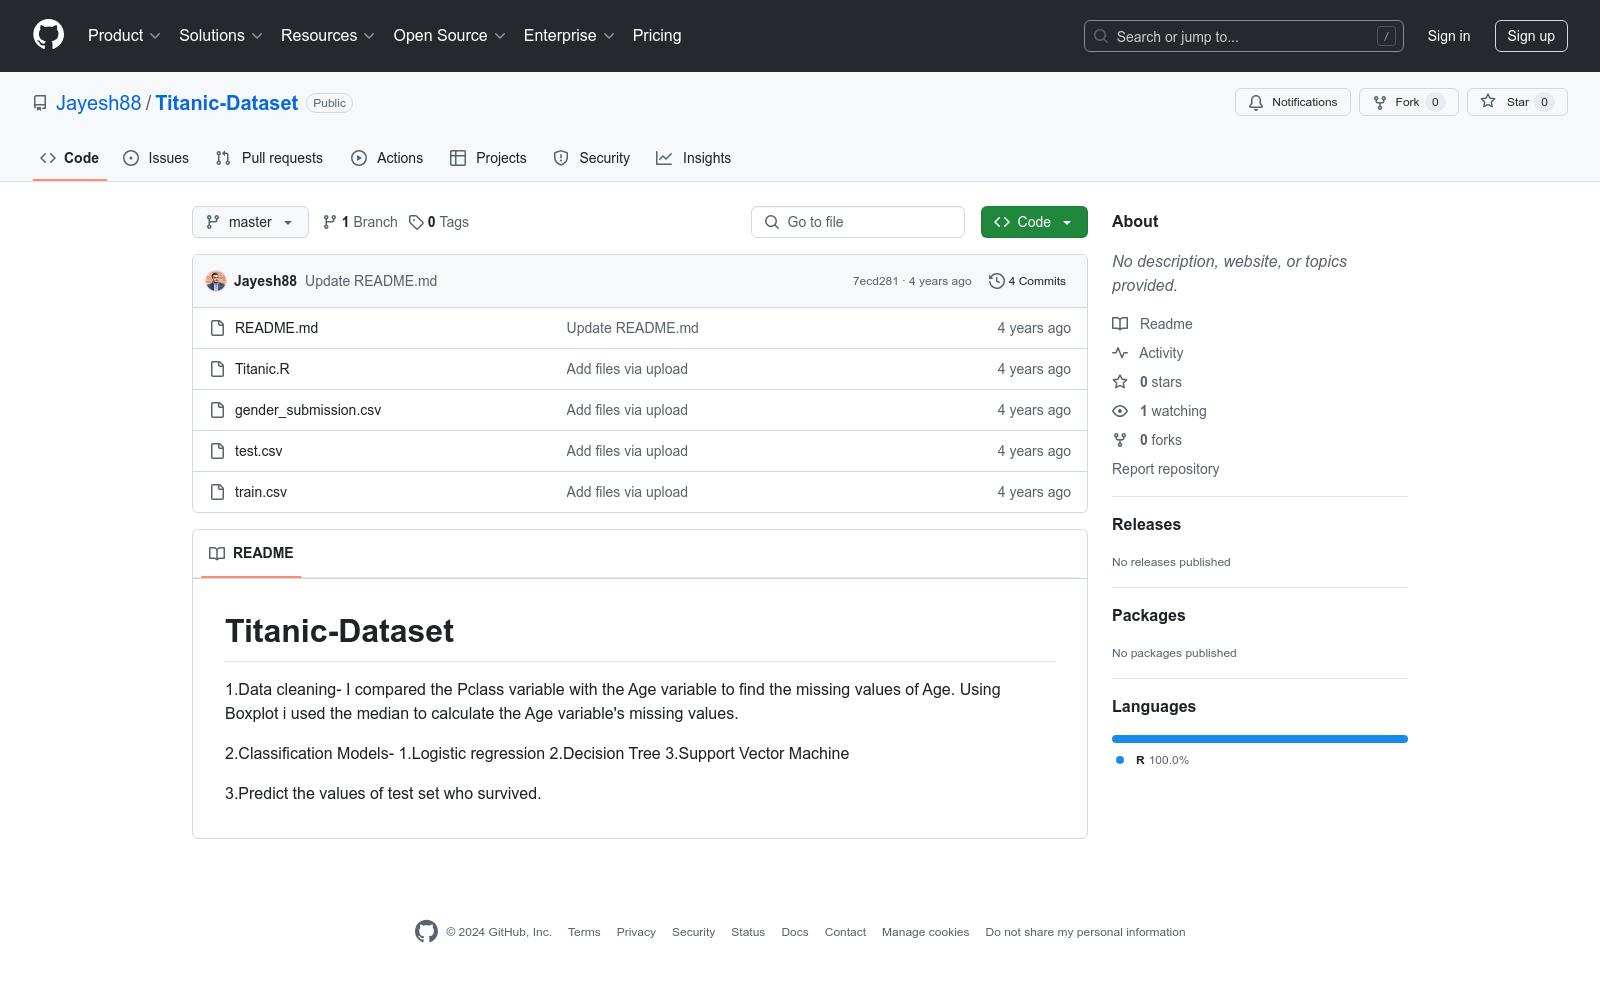This screenshot has width=1600, height=1000.
Task: Click the Search or jump to field
Action: point(1244,36)
